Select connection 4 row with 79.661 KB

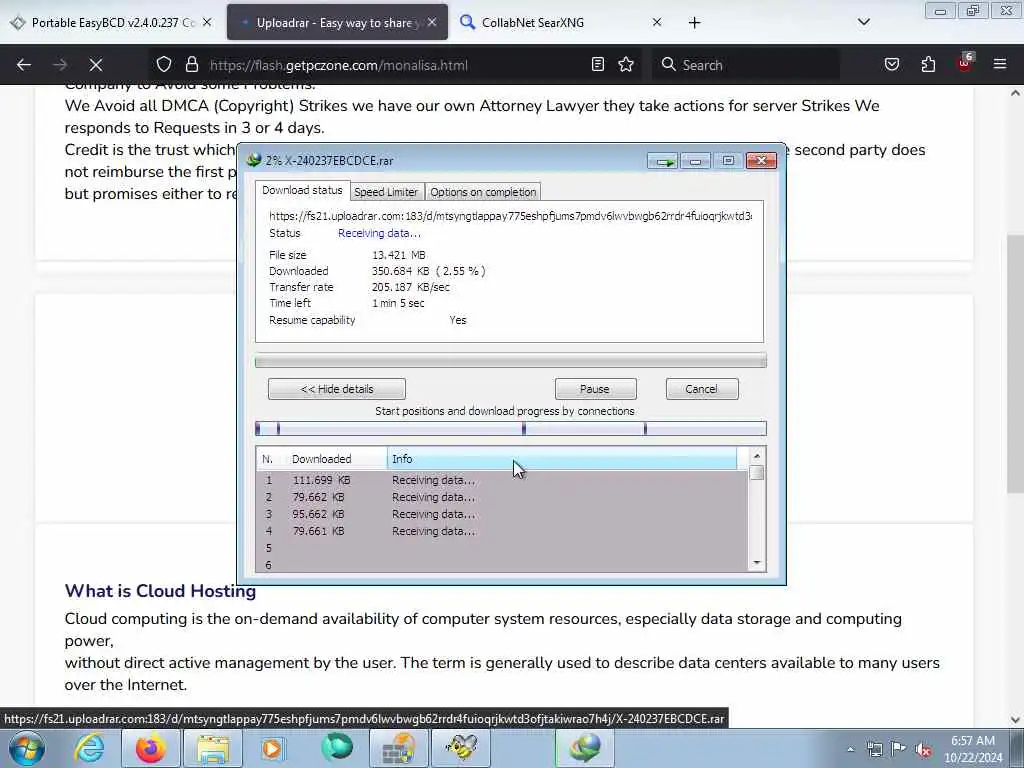click(x=502, y=531)
